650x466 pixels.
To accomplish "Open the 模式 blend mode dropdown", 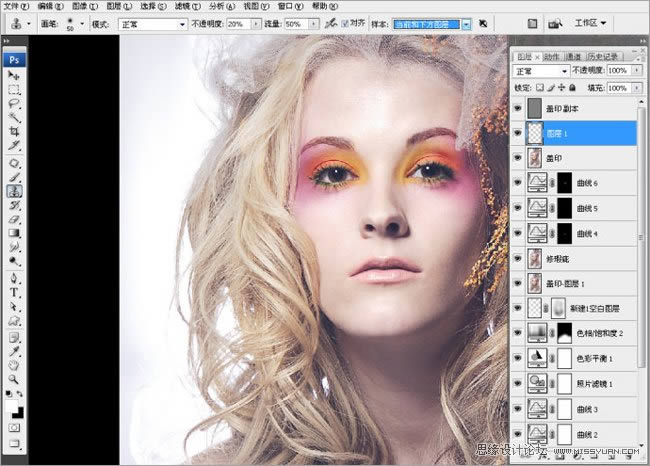I will 152,22.
